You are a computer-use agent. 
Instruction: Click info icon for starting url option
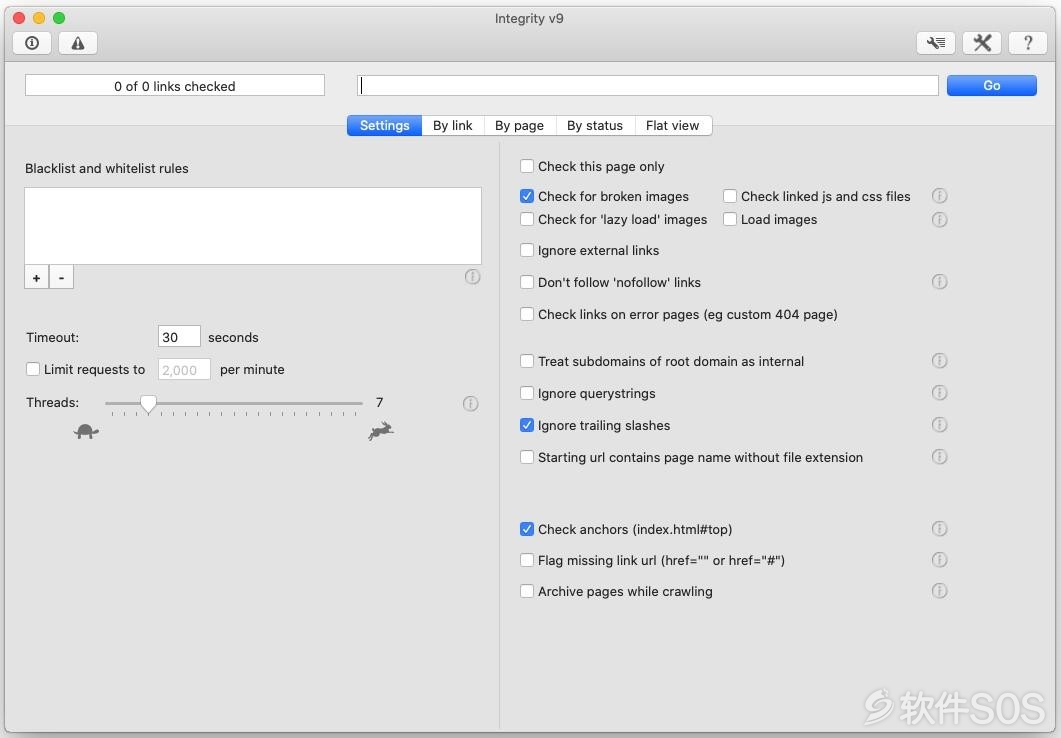939,457
